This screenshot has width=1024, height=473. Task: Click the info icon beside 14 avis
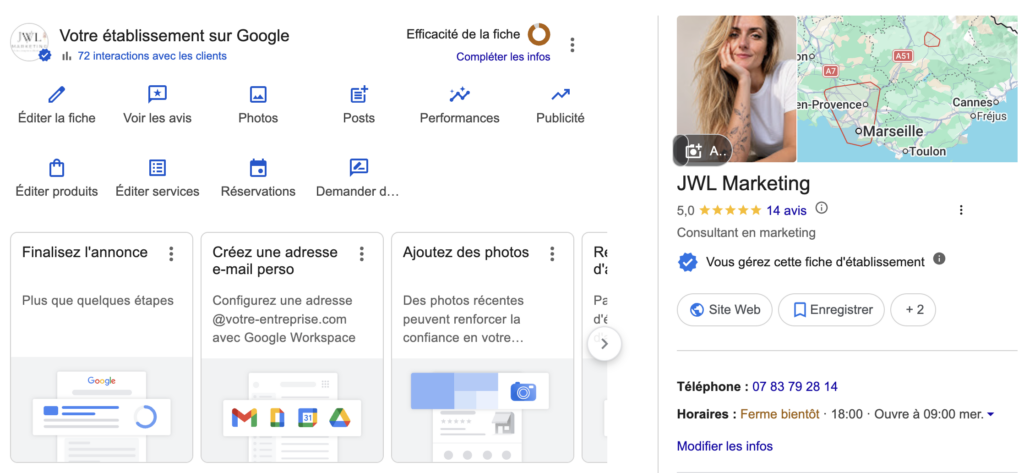822,208
